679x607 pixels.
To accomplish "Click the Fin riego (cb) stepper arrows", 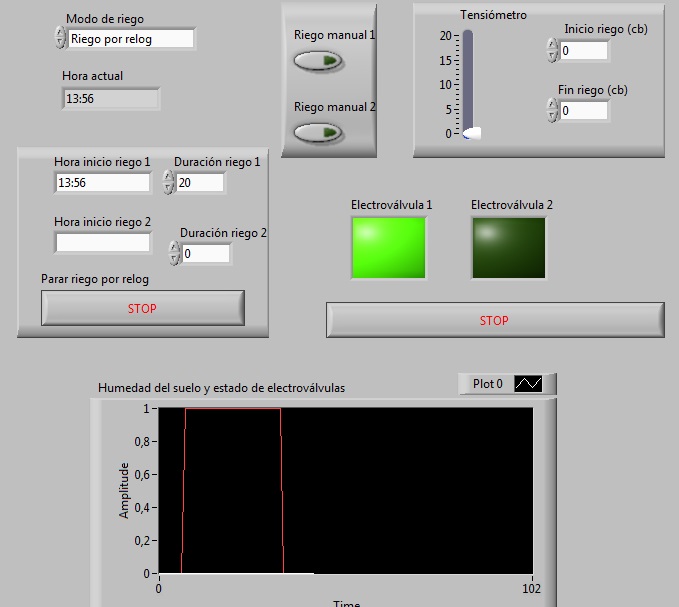I will coord(552,110).
